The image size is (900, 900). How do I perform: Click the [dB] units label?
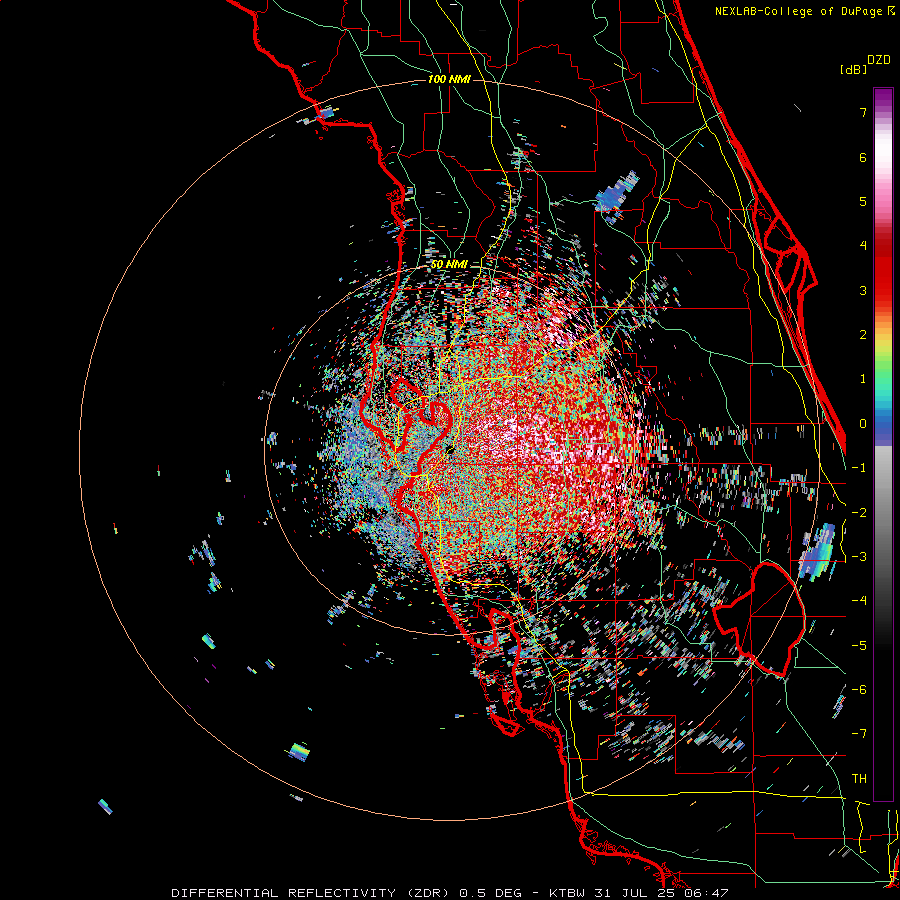tap(853, 69)
